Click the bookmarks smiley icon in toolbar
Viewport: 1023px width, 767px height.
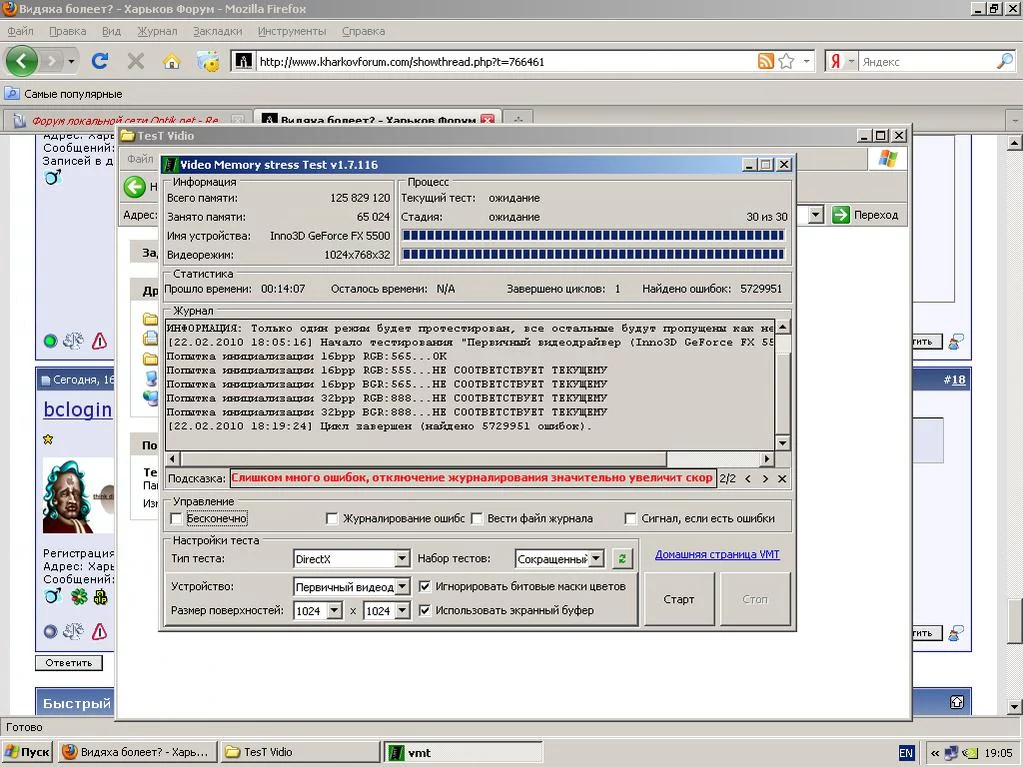point(208,61)
